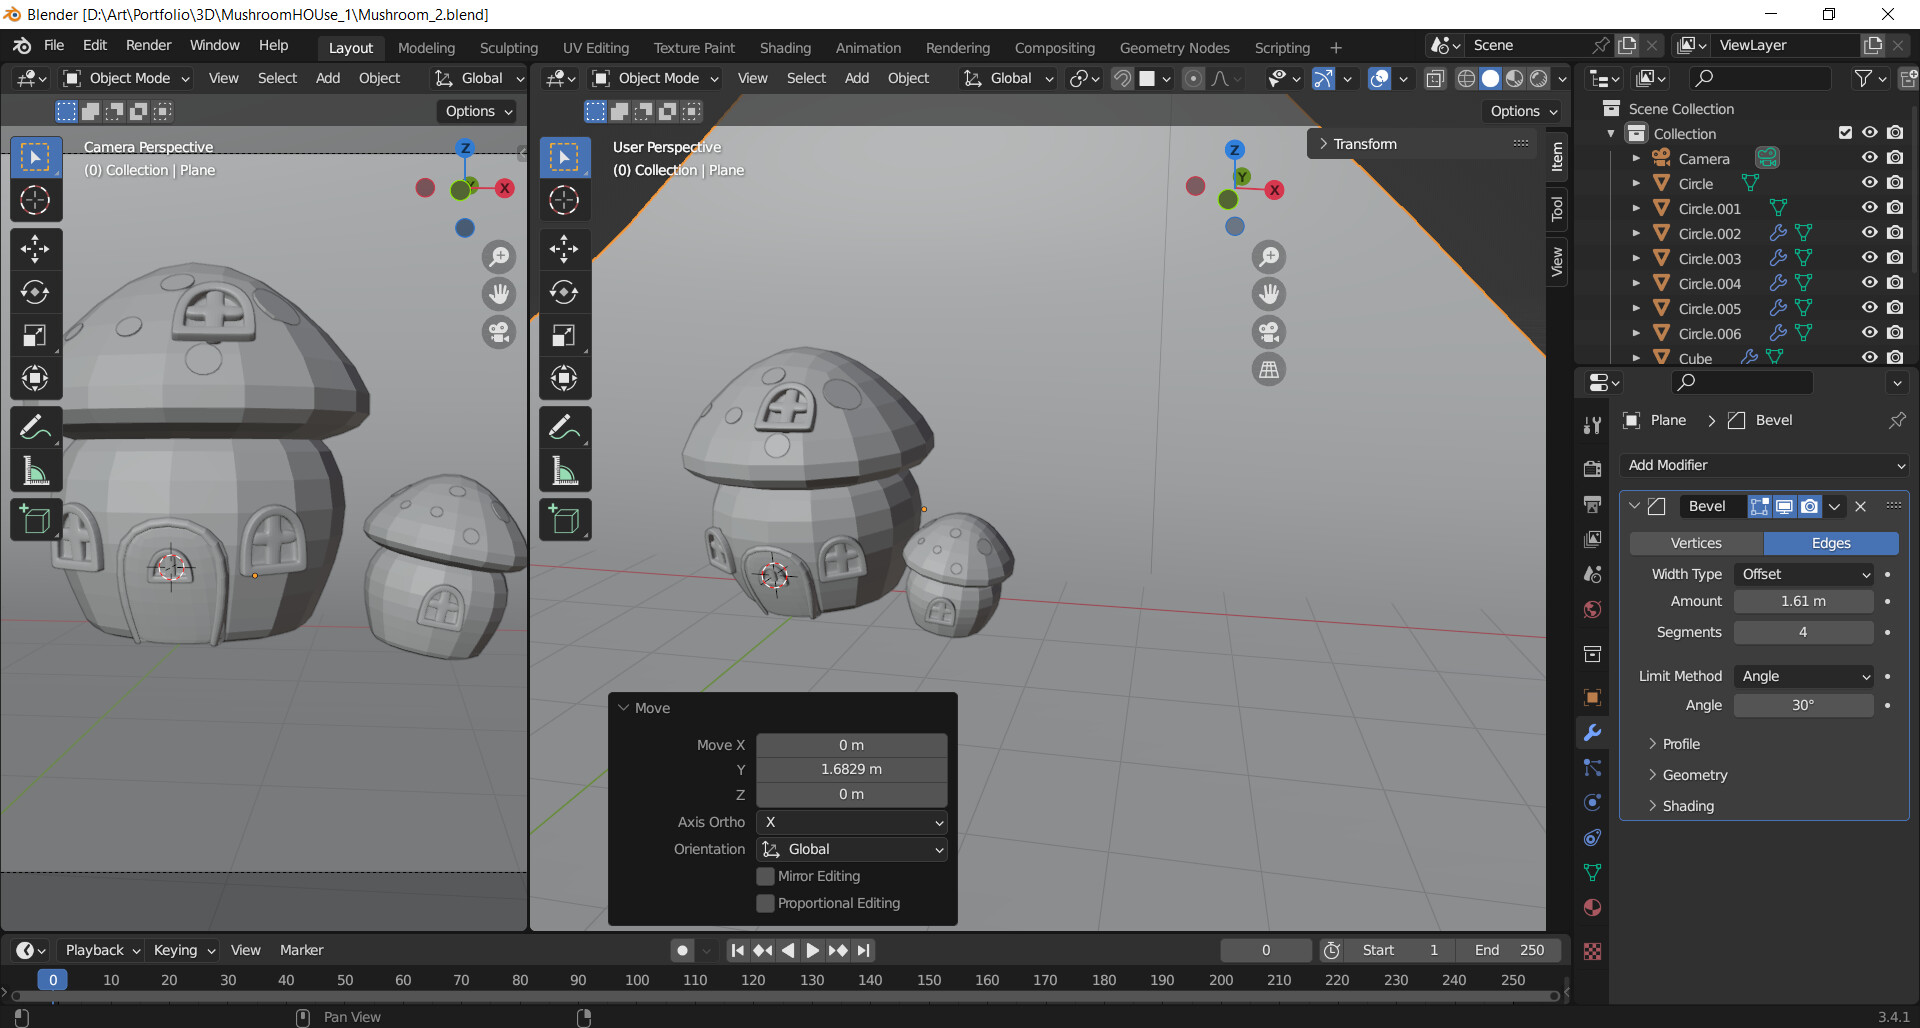The image size is (1920, 1028).
Task: Click the Add Cube tool in right viewport
Action: click(x=564, y=520)
